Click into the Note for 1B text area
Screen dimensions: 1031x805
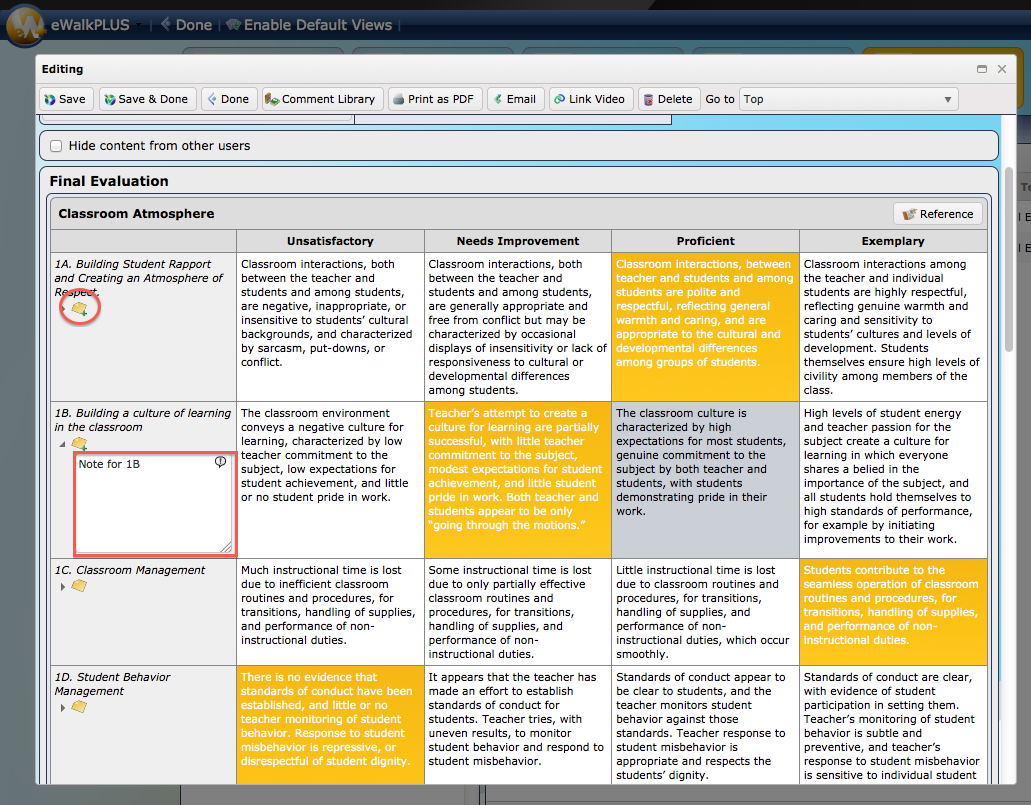click(154, 504)
